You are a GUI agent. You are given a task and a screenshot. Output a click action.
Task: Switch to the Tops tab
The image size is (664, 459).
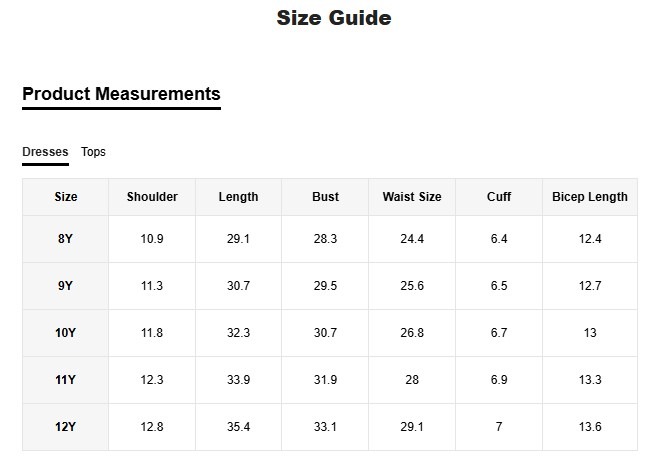[93, 152]
